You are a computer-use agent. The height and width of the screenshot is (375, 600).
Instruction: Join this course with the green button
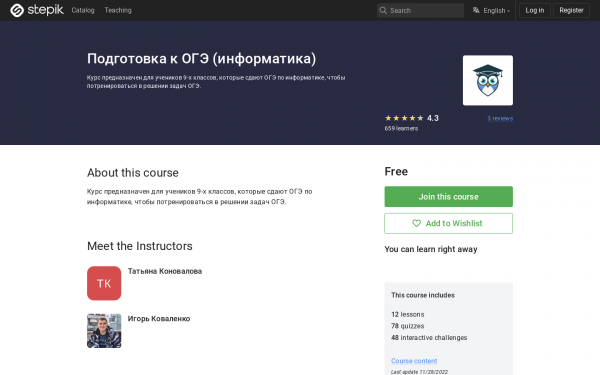pyautogui.click(x=448, y=197)
